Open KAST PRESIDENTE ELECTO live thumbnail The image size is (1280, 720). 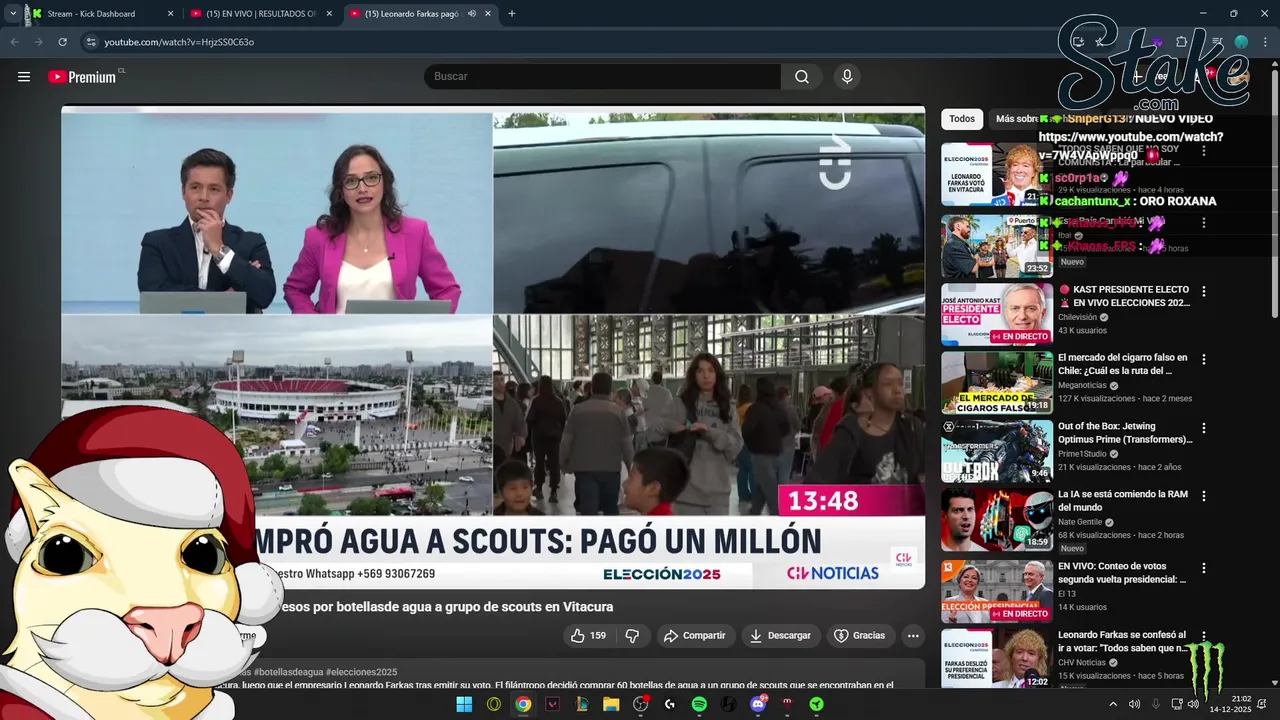pos(997,314)
